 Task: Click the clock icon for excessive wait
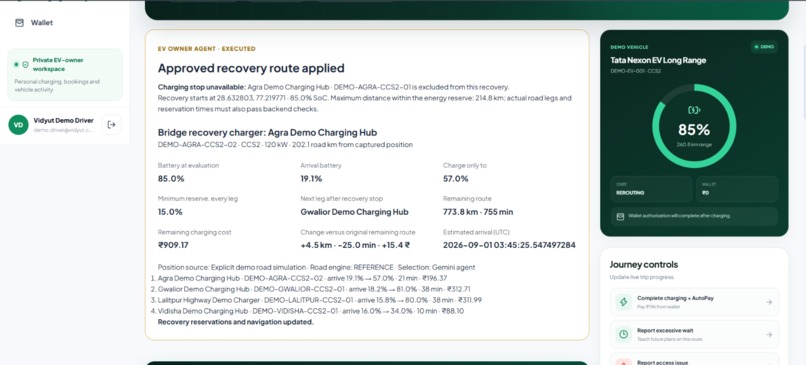click(624, 334)
